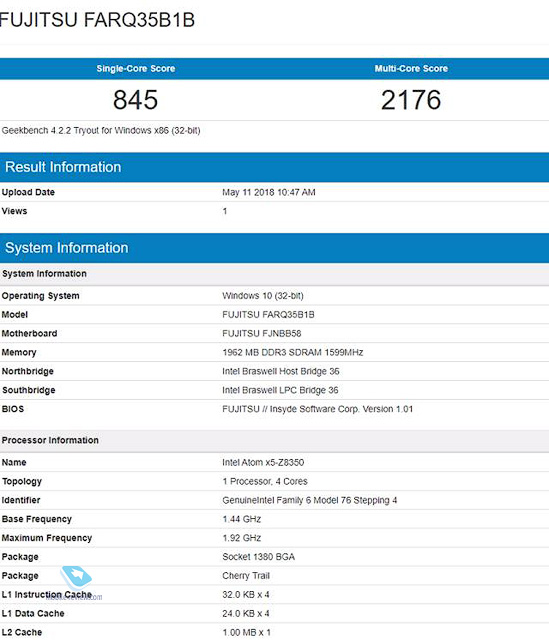Select the 1.92 GHz maximum frequency value
This screenshot has width=549, height=640.
coord(242,538)
